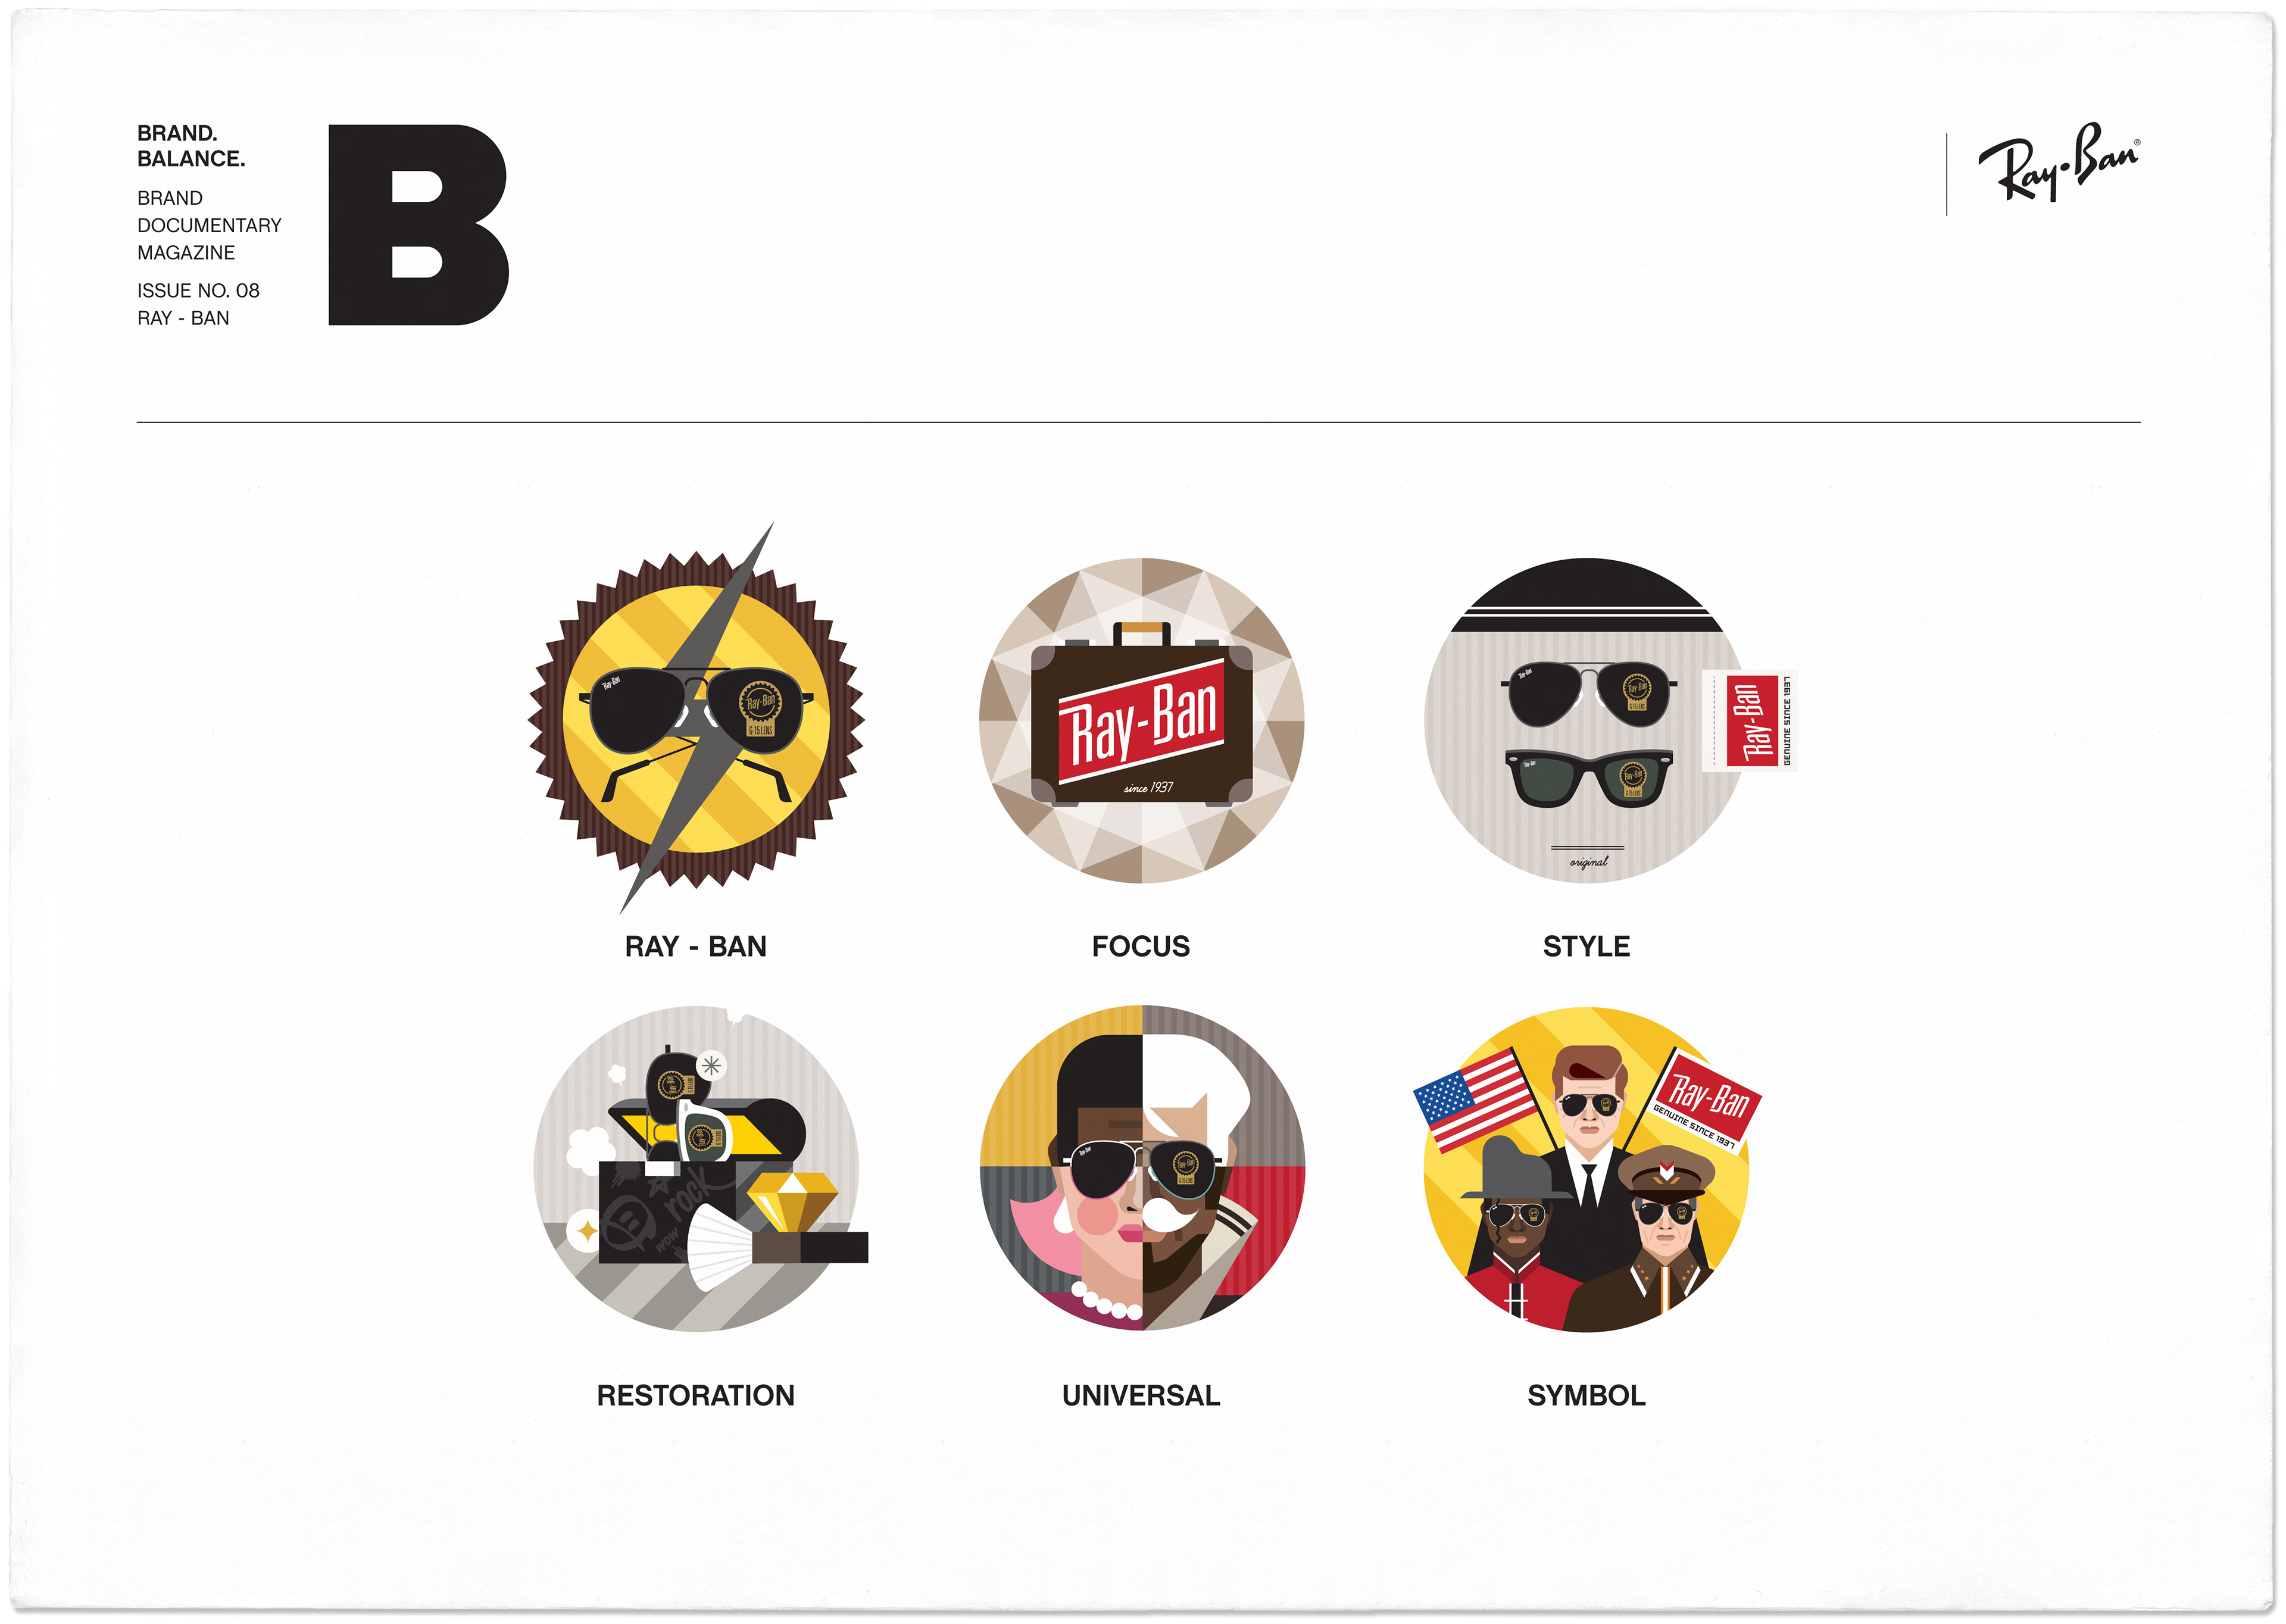Select the ISSUE NO. 08 text
Image resolution: width=2286 pixels, height=1624 pixels.
pyautogui.click(x=198, y=290)
